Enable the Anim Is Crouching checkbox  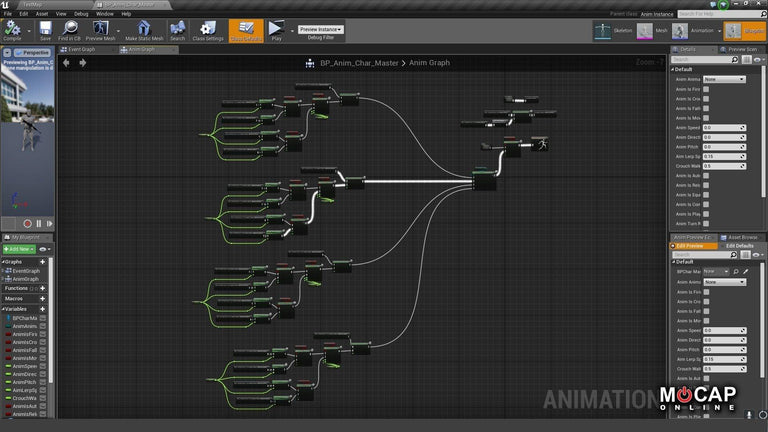pos(706,99)
